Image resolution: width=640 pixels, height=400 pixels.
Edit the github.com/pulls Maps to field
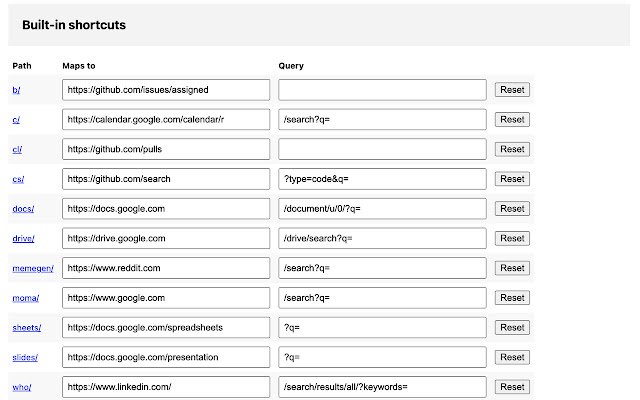coord(166,149)
